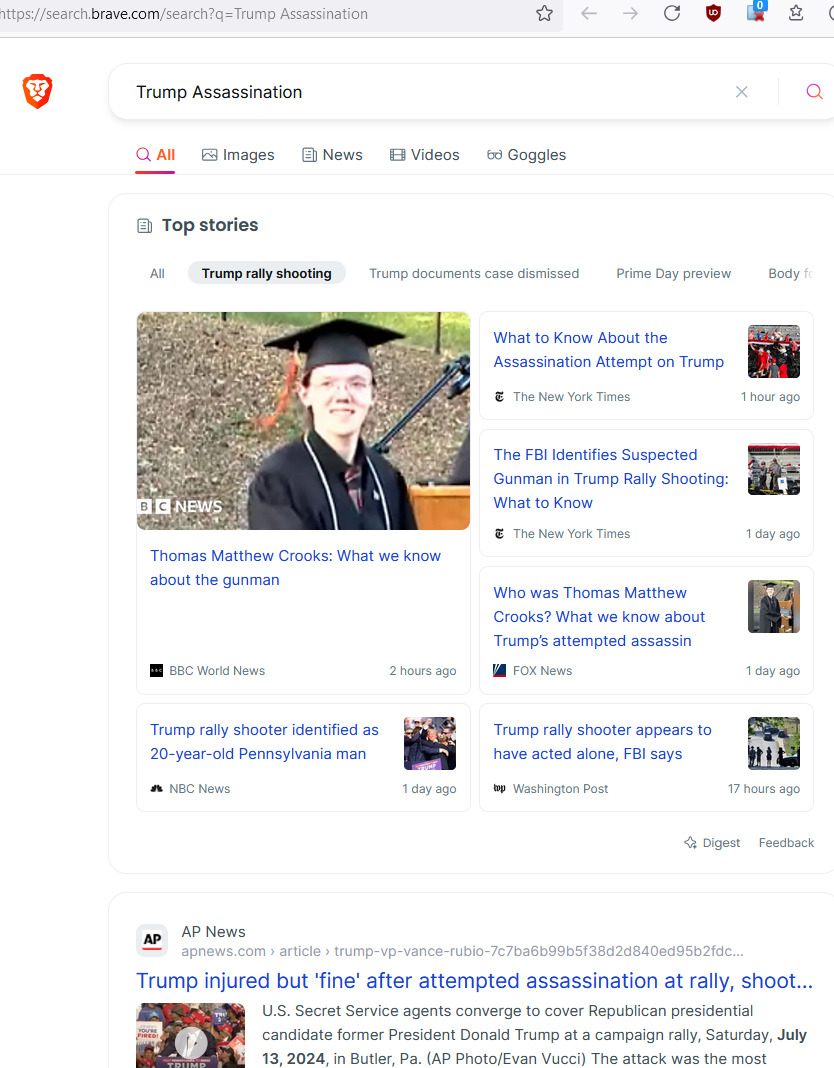Open uBlock Origin extension icon
The height and width of the screenshot is (1068, 834).
pos(713,13)
